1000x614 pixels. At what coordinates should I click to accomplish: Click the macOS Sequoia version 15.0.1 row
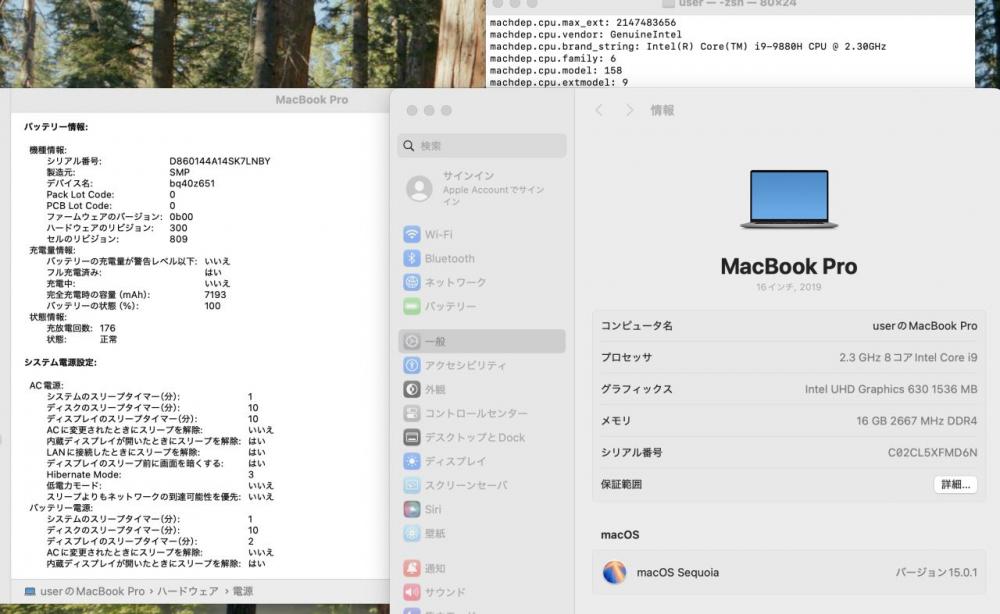click(789, 572)
